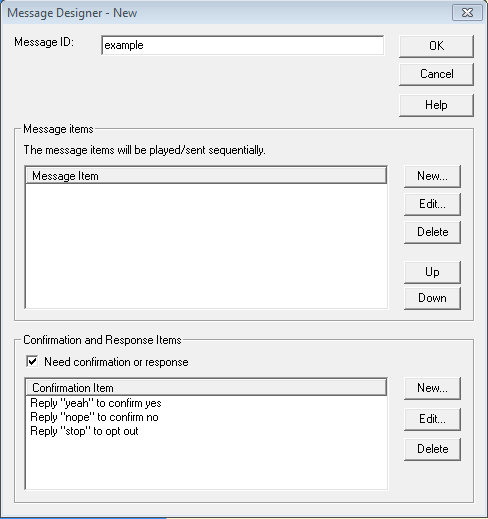
Task: Open Help for this dialog
Action: [436, 105]
